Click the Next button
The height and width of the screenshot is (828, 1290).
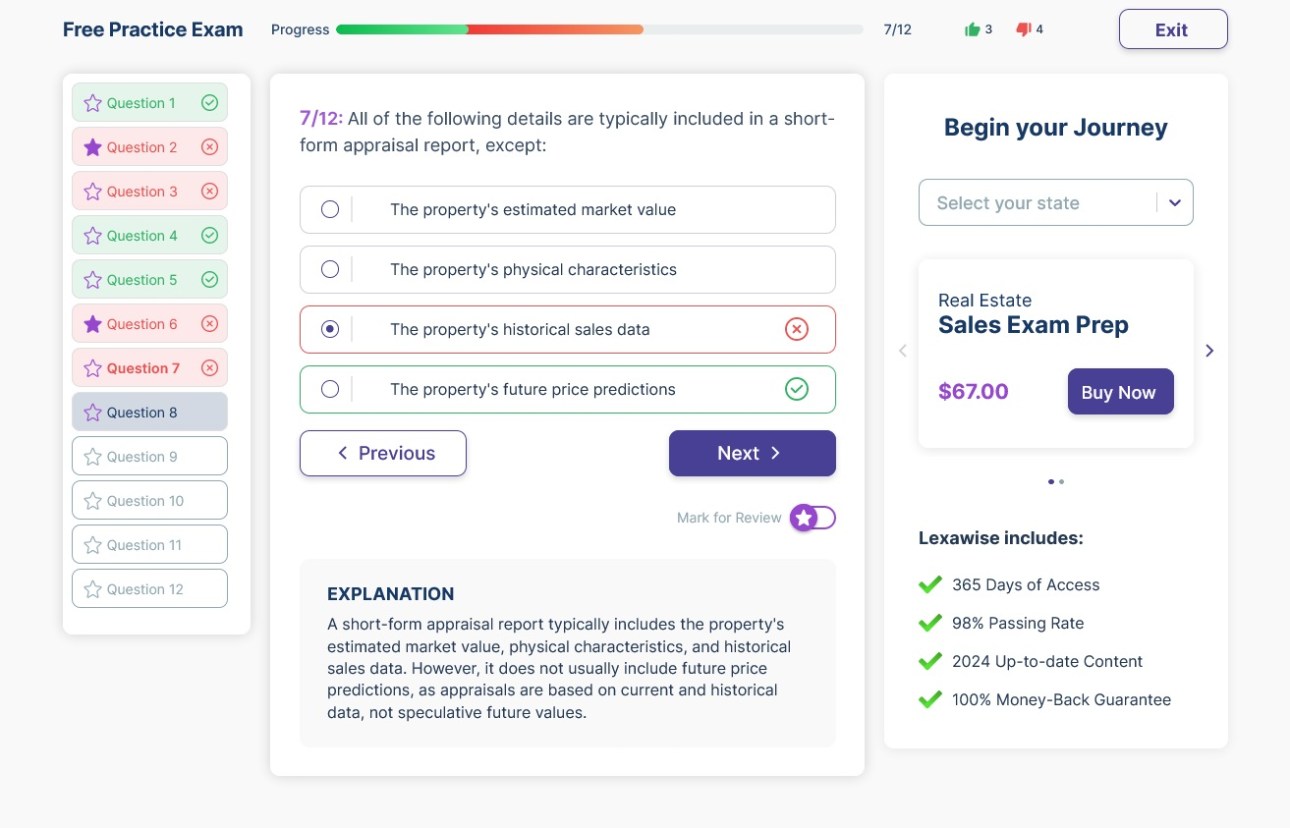(x=752, y=453)
